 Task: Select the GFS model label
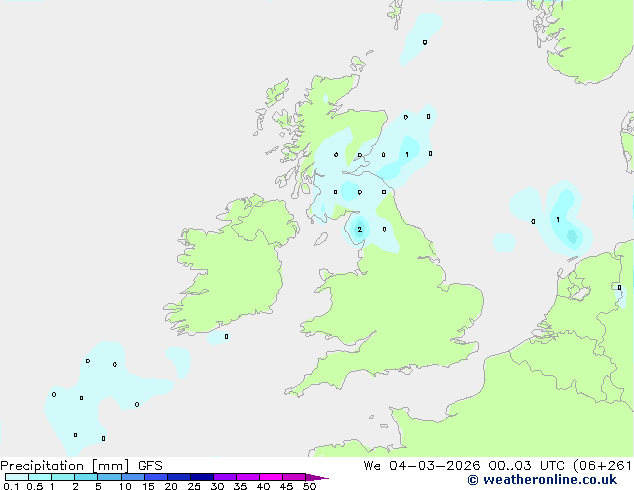(x=150, y=466)
